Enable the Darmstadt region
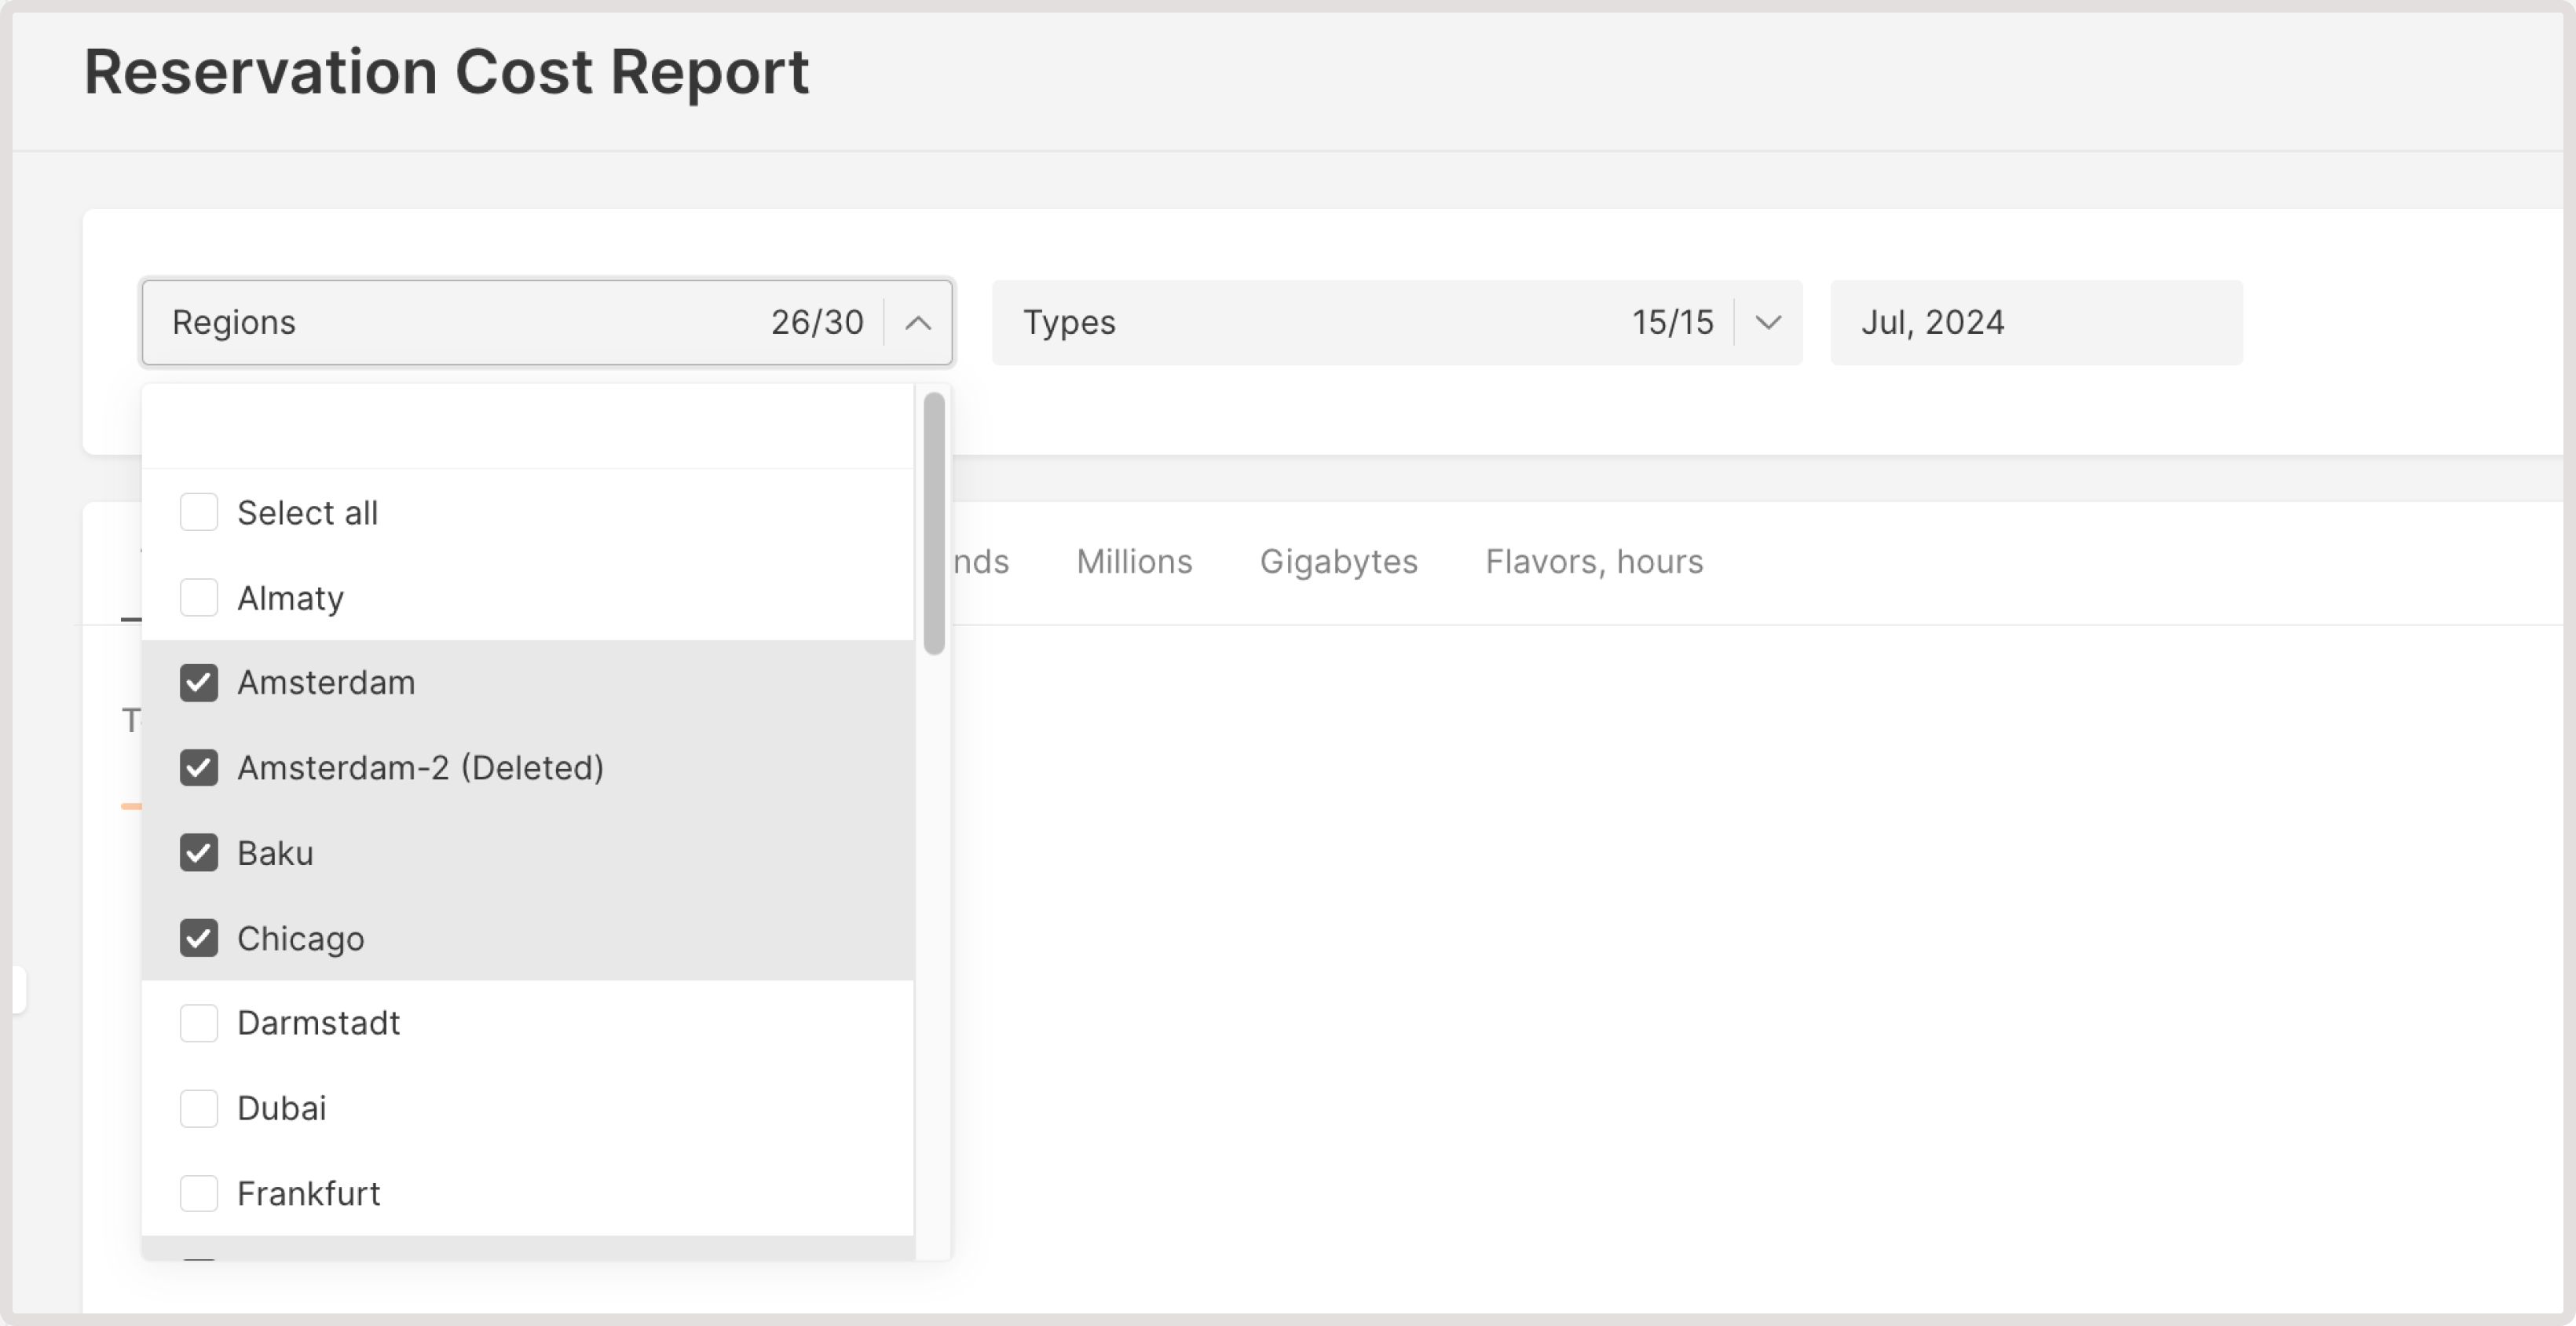The height and width of the screenshot is (1326, 2576). pos(199,1022)
